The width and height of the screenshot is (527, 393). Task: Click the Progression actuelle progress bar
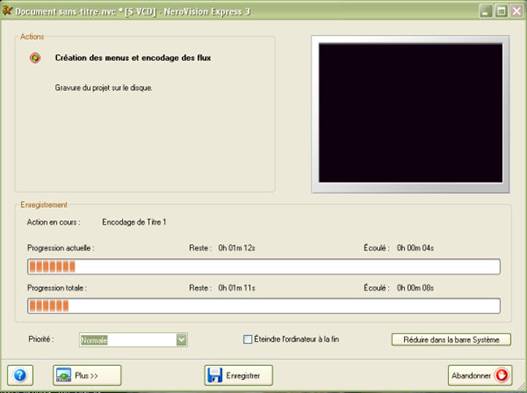pos(264,267)
